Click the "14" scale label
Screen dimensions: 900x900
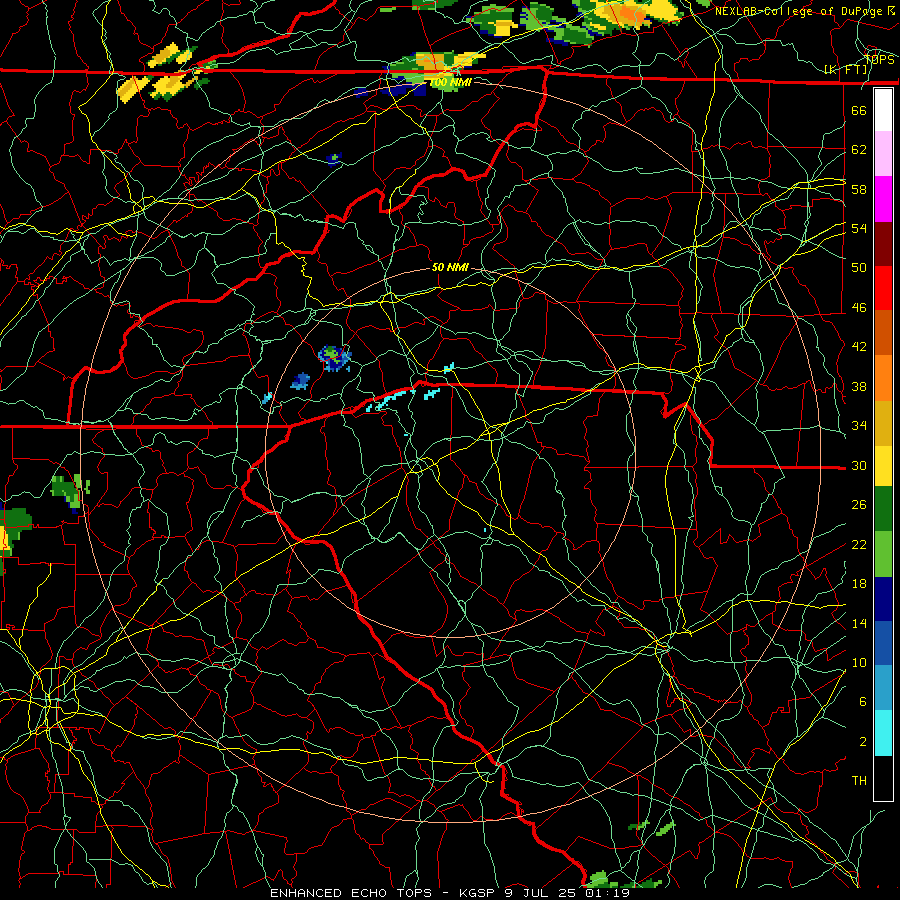[859, 623]
